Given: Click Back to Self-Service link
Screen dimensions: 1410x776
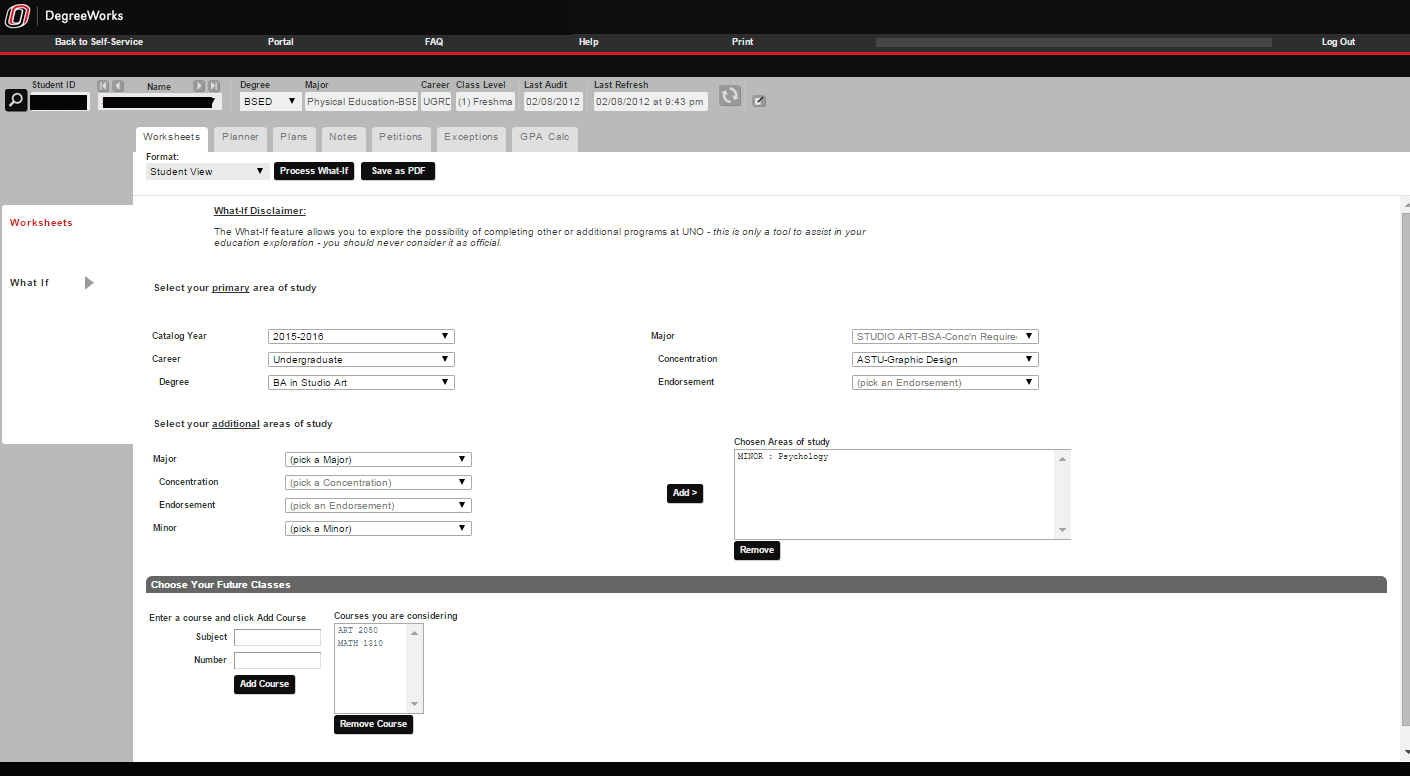Looking at the screenshot, I should tap(99, 42).
